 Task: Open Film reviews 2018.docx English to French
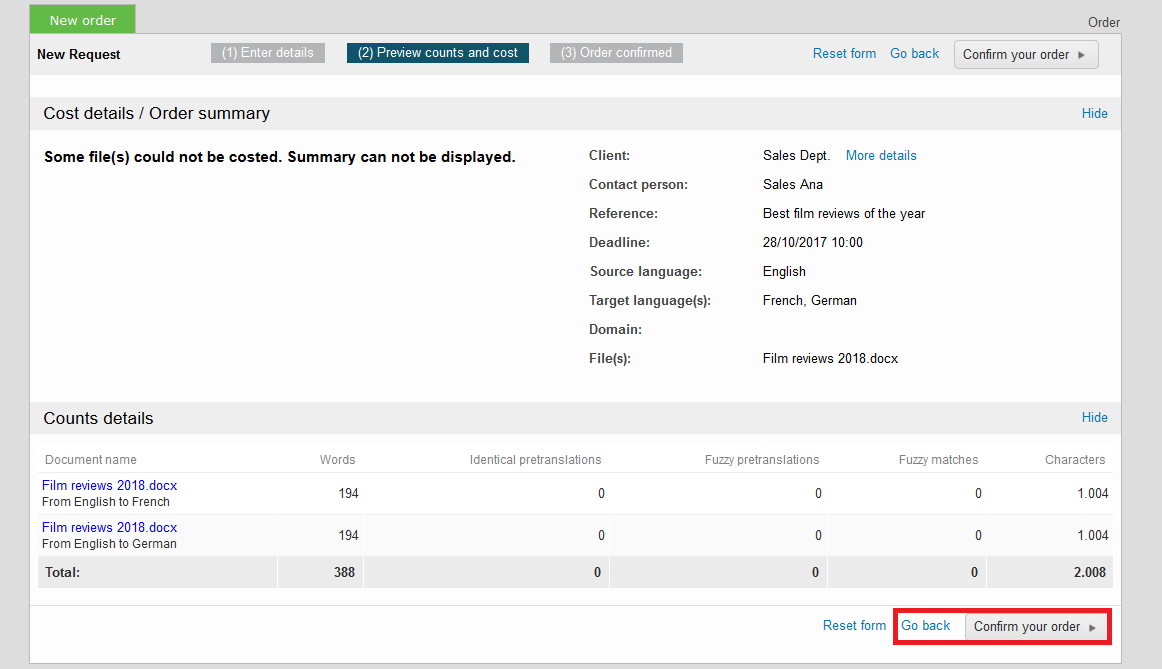tap(109, 486)
